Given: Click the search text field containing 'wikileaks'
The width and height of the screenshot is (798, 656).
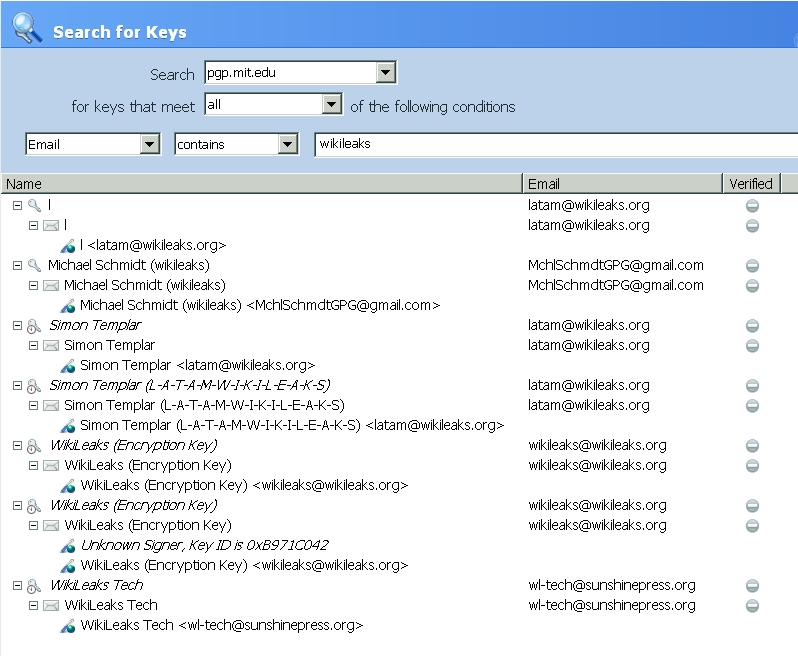Looking at the screenshot, I should click(556, 144).
